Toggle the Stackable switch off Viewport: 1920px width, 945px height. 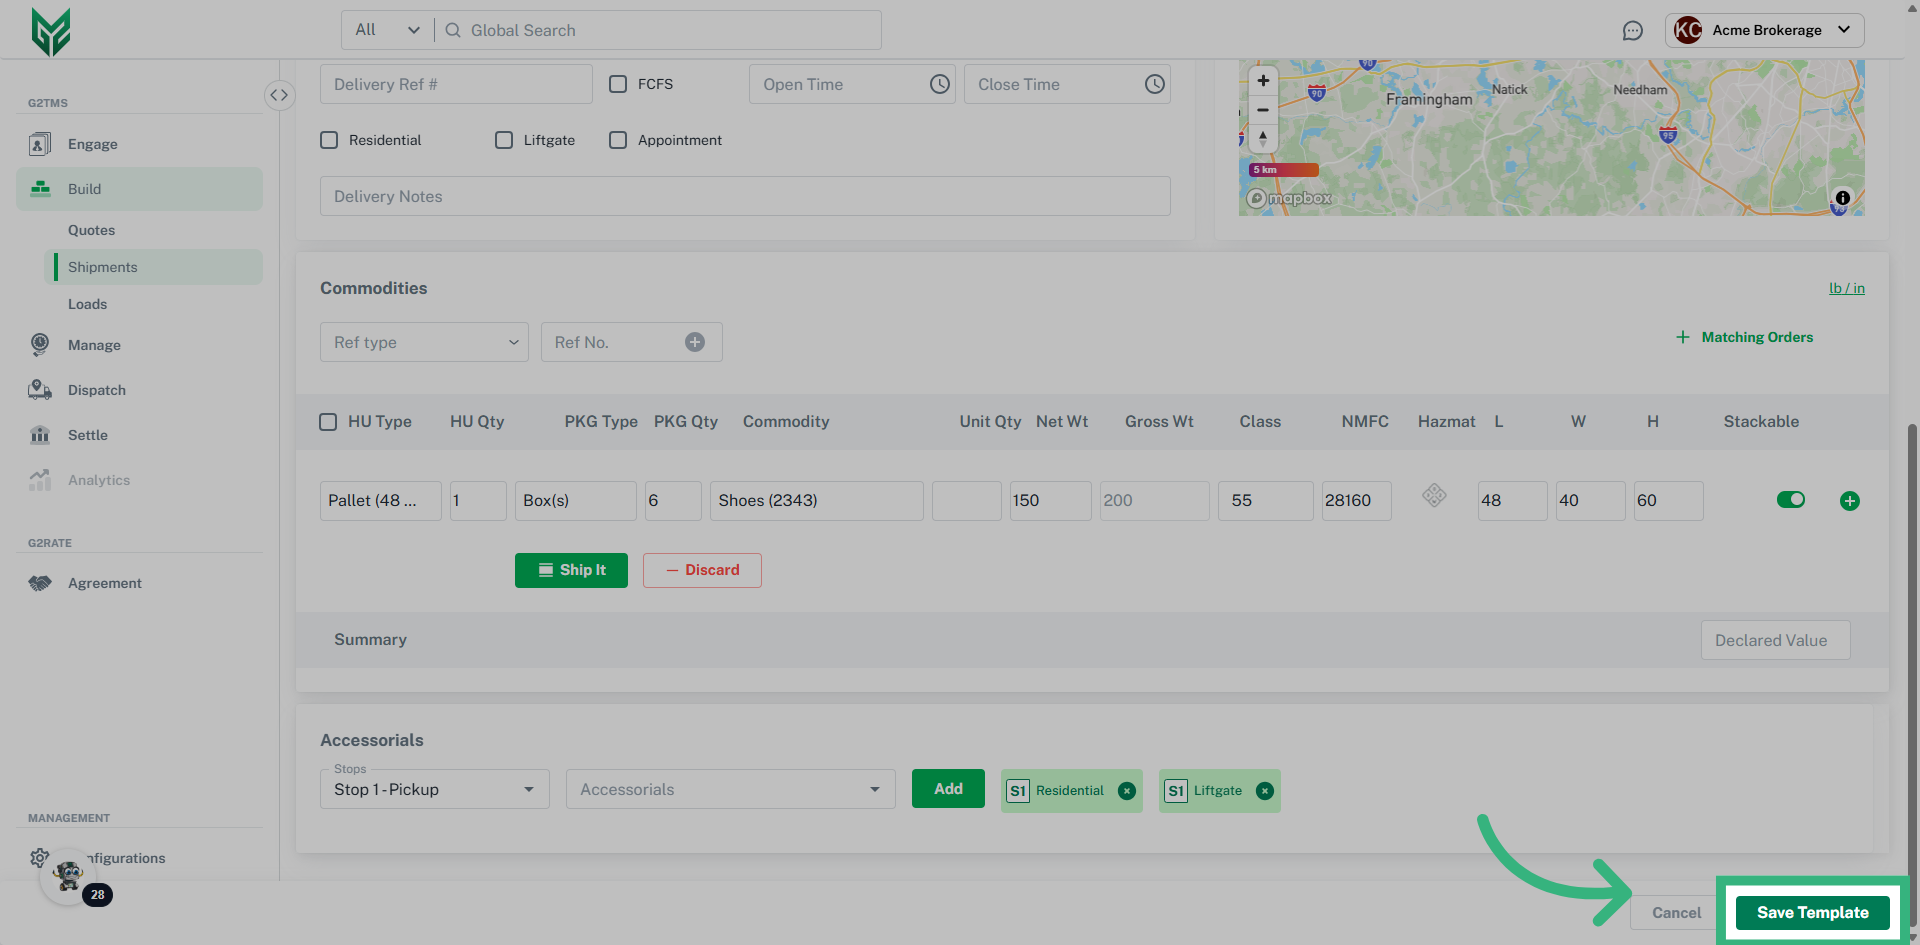coord(1790,500)
